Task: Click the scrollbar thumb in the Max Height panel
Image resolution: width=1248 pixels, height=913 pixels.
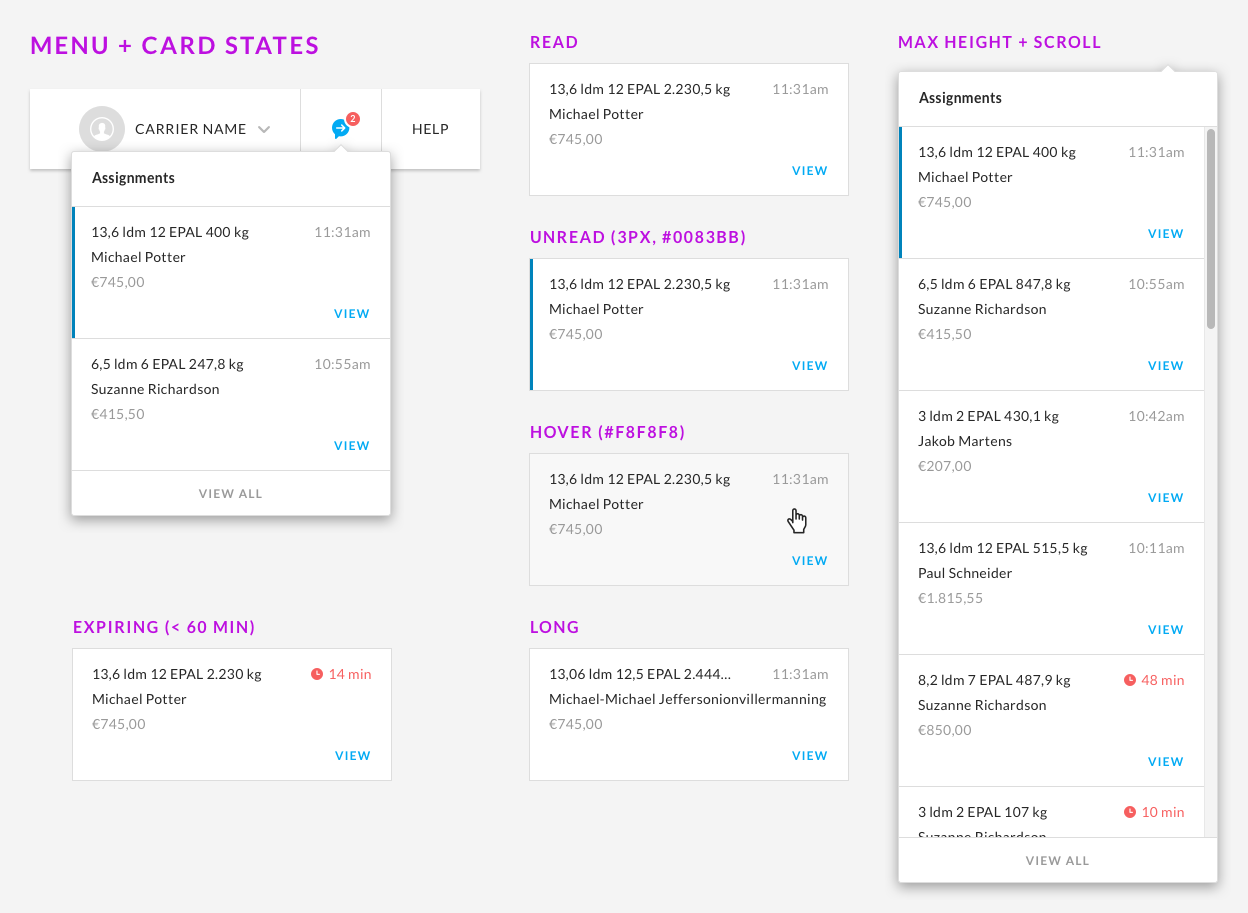Action: coord(1211,228)
